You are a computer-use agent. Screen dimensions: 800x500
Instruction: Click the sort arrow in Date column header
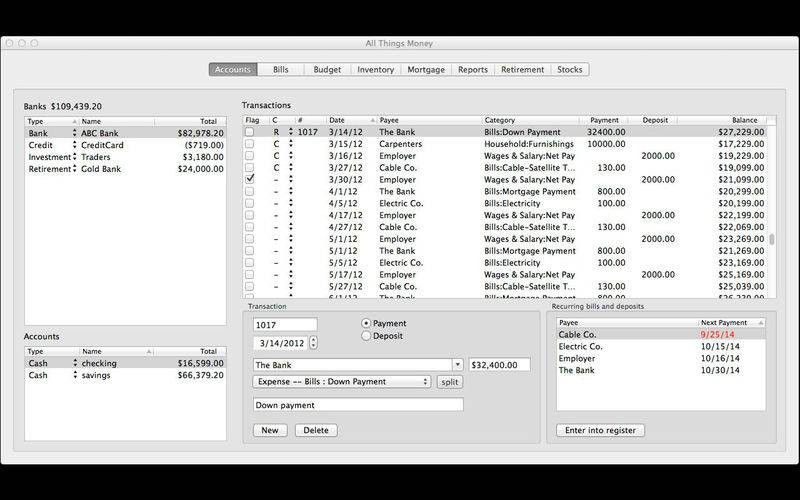[x=373, y=120]
